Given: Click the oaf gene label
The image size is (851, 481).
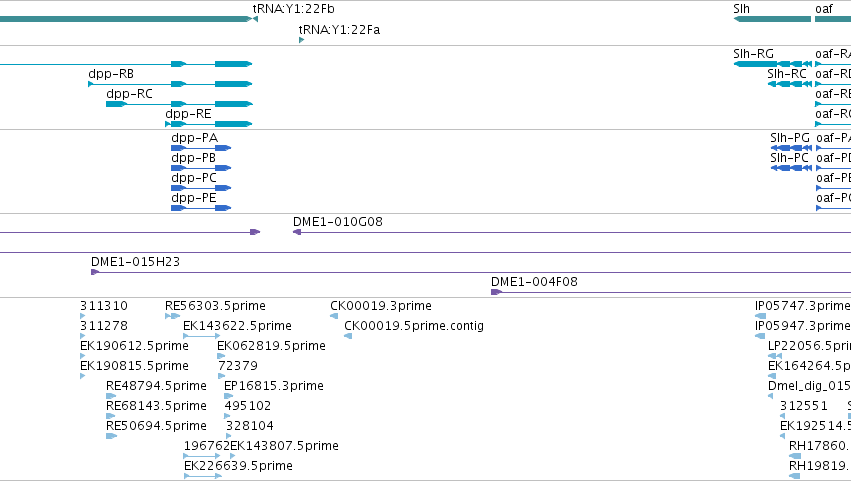Looking at the screenshot, I should 824,9.
